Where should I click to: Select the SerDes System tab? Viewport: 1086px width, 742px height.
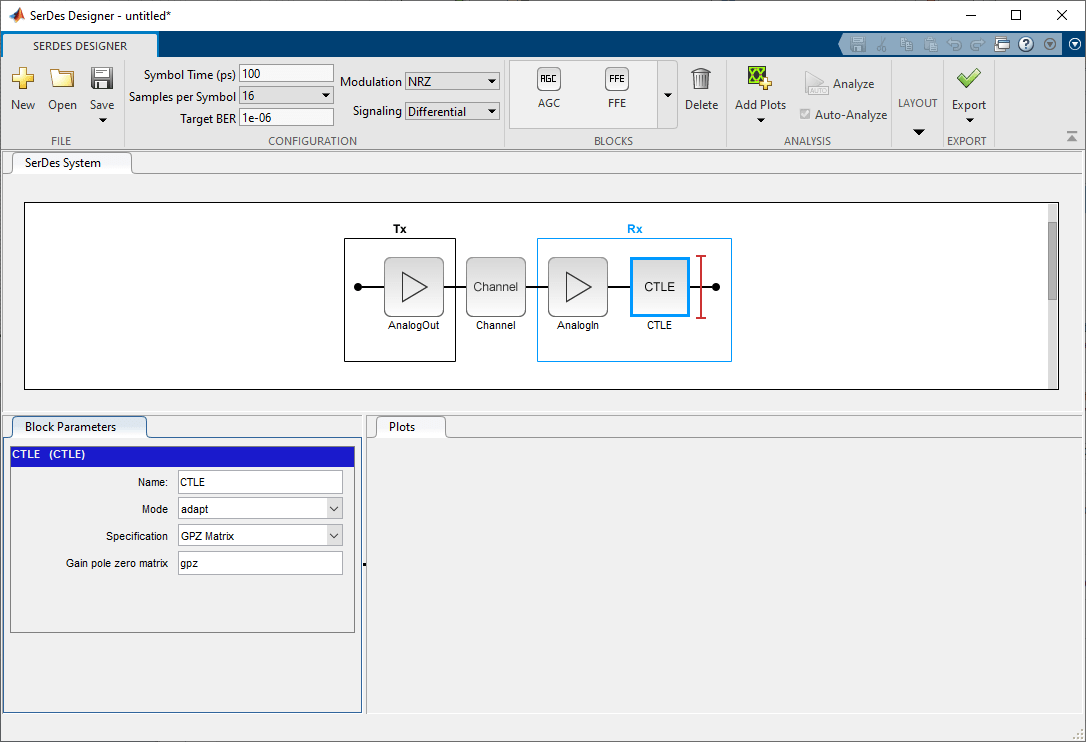click(71, 164)
